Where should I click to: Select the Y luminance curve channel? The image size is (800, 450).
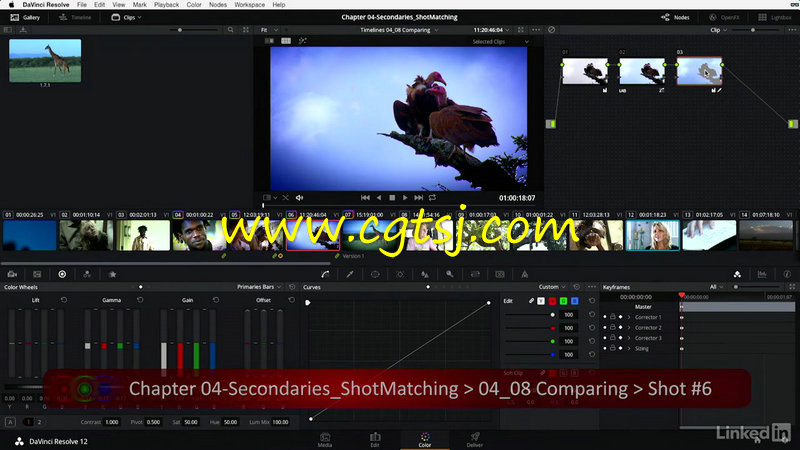pyautogui.click(x=541, y=301)
